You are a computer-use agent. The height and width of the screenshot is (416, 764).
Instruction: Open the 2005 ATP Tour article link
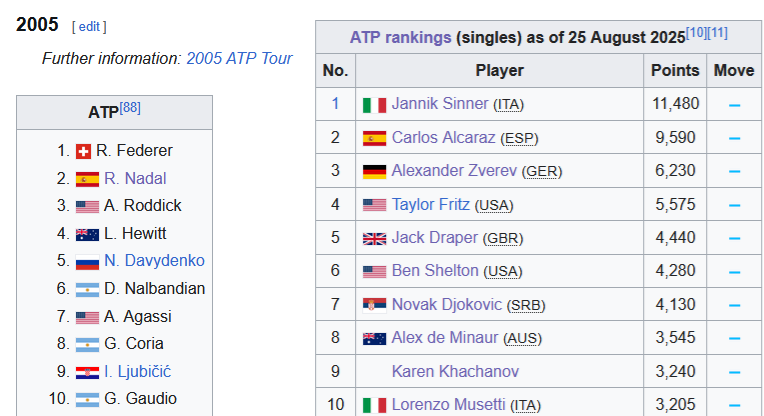239,58
